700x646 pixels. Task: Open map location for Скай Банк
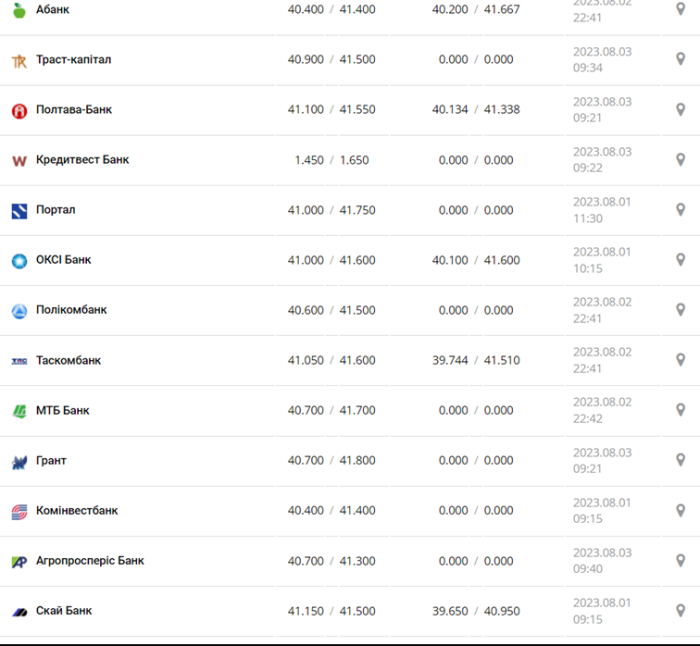[x=680, y=610]
